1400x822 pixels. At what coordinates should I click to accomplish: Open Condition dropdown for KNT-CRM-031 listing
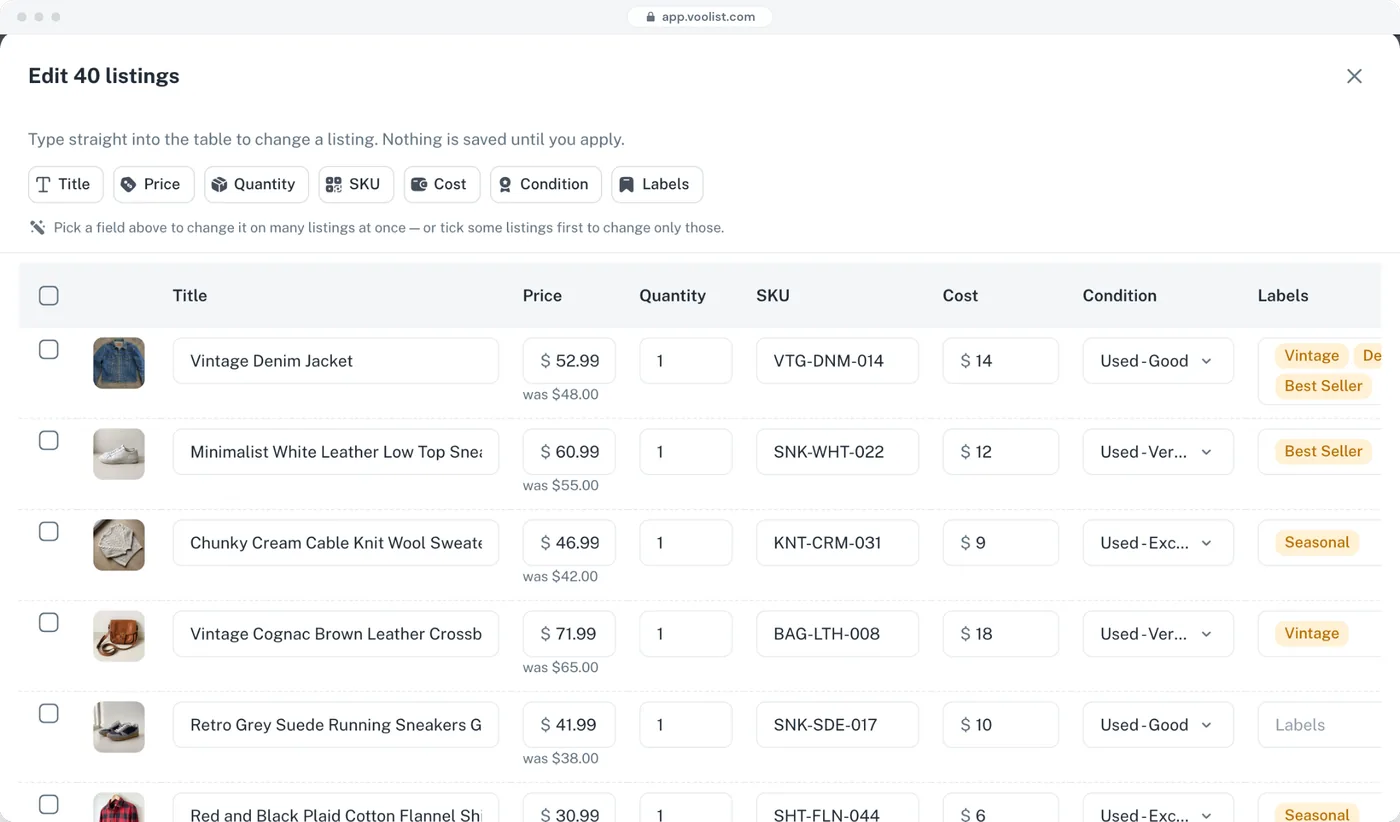coord(1158,543)
